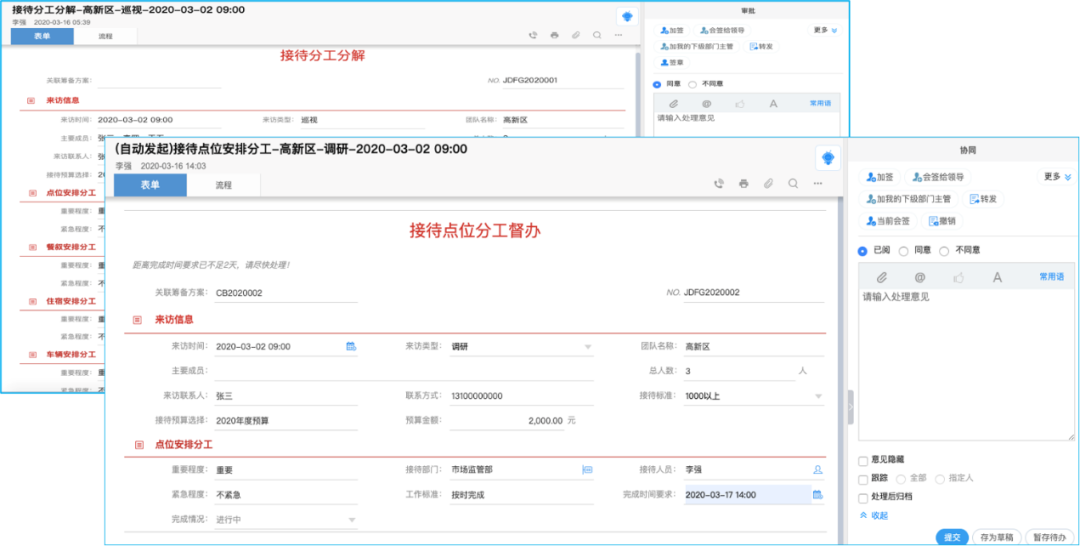
Task: Check the 处理后归档 checkbox
Action: pos(862,497)
